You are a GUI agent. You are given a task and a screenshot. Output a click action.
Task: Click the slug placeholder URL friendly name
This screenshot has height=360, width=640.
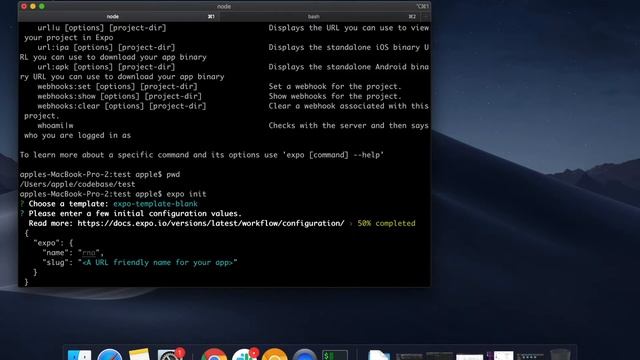pyautogui.click(x=158, y=262)
